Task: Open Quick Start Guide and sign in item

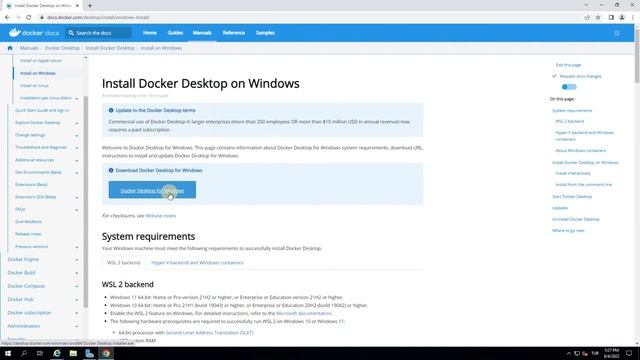Action: (42, 110)
